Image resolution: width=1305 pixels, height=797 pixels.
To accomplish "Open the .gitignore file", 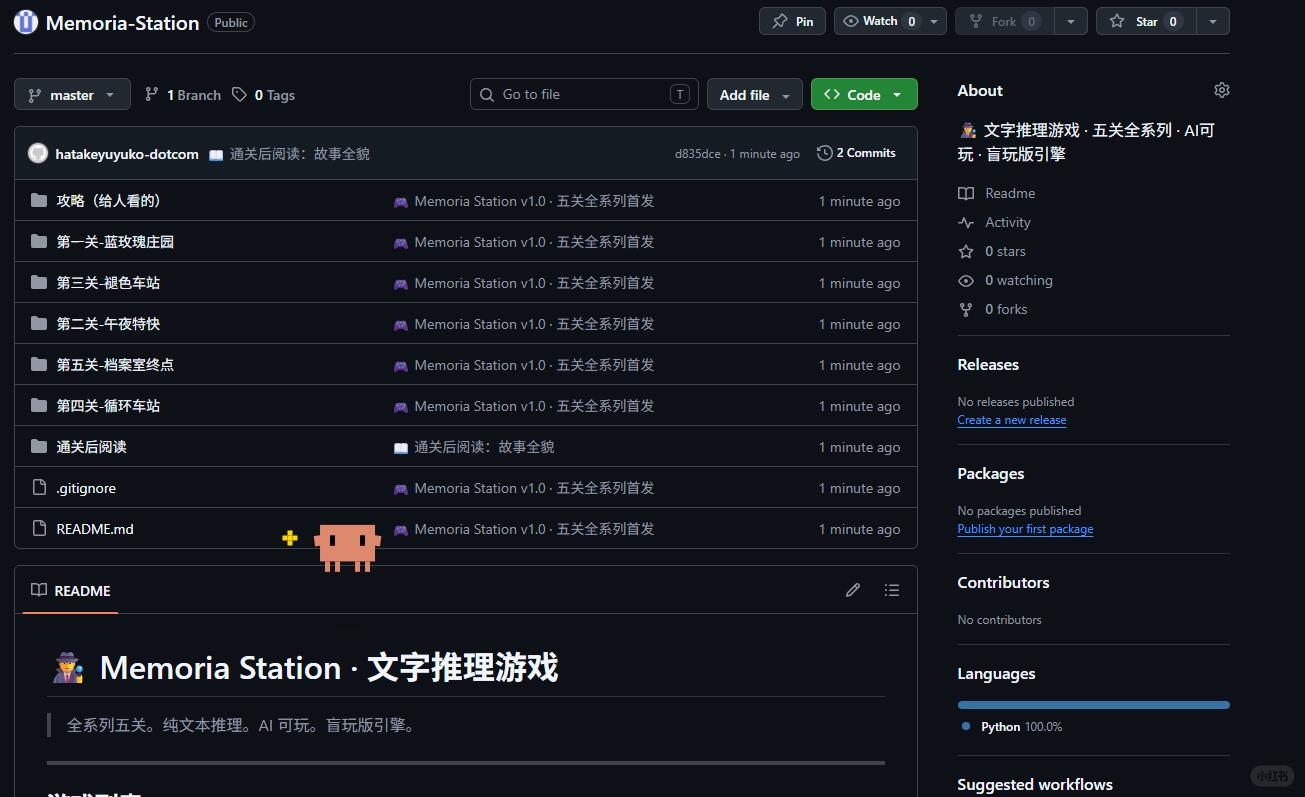I will [x=86, y=488].
